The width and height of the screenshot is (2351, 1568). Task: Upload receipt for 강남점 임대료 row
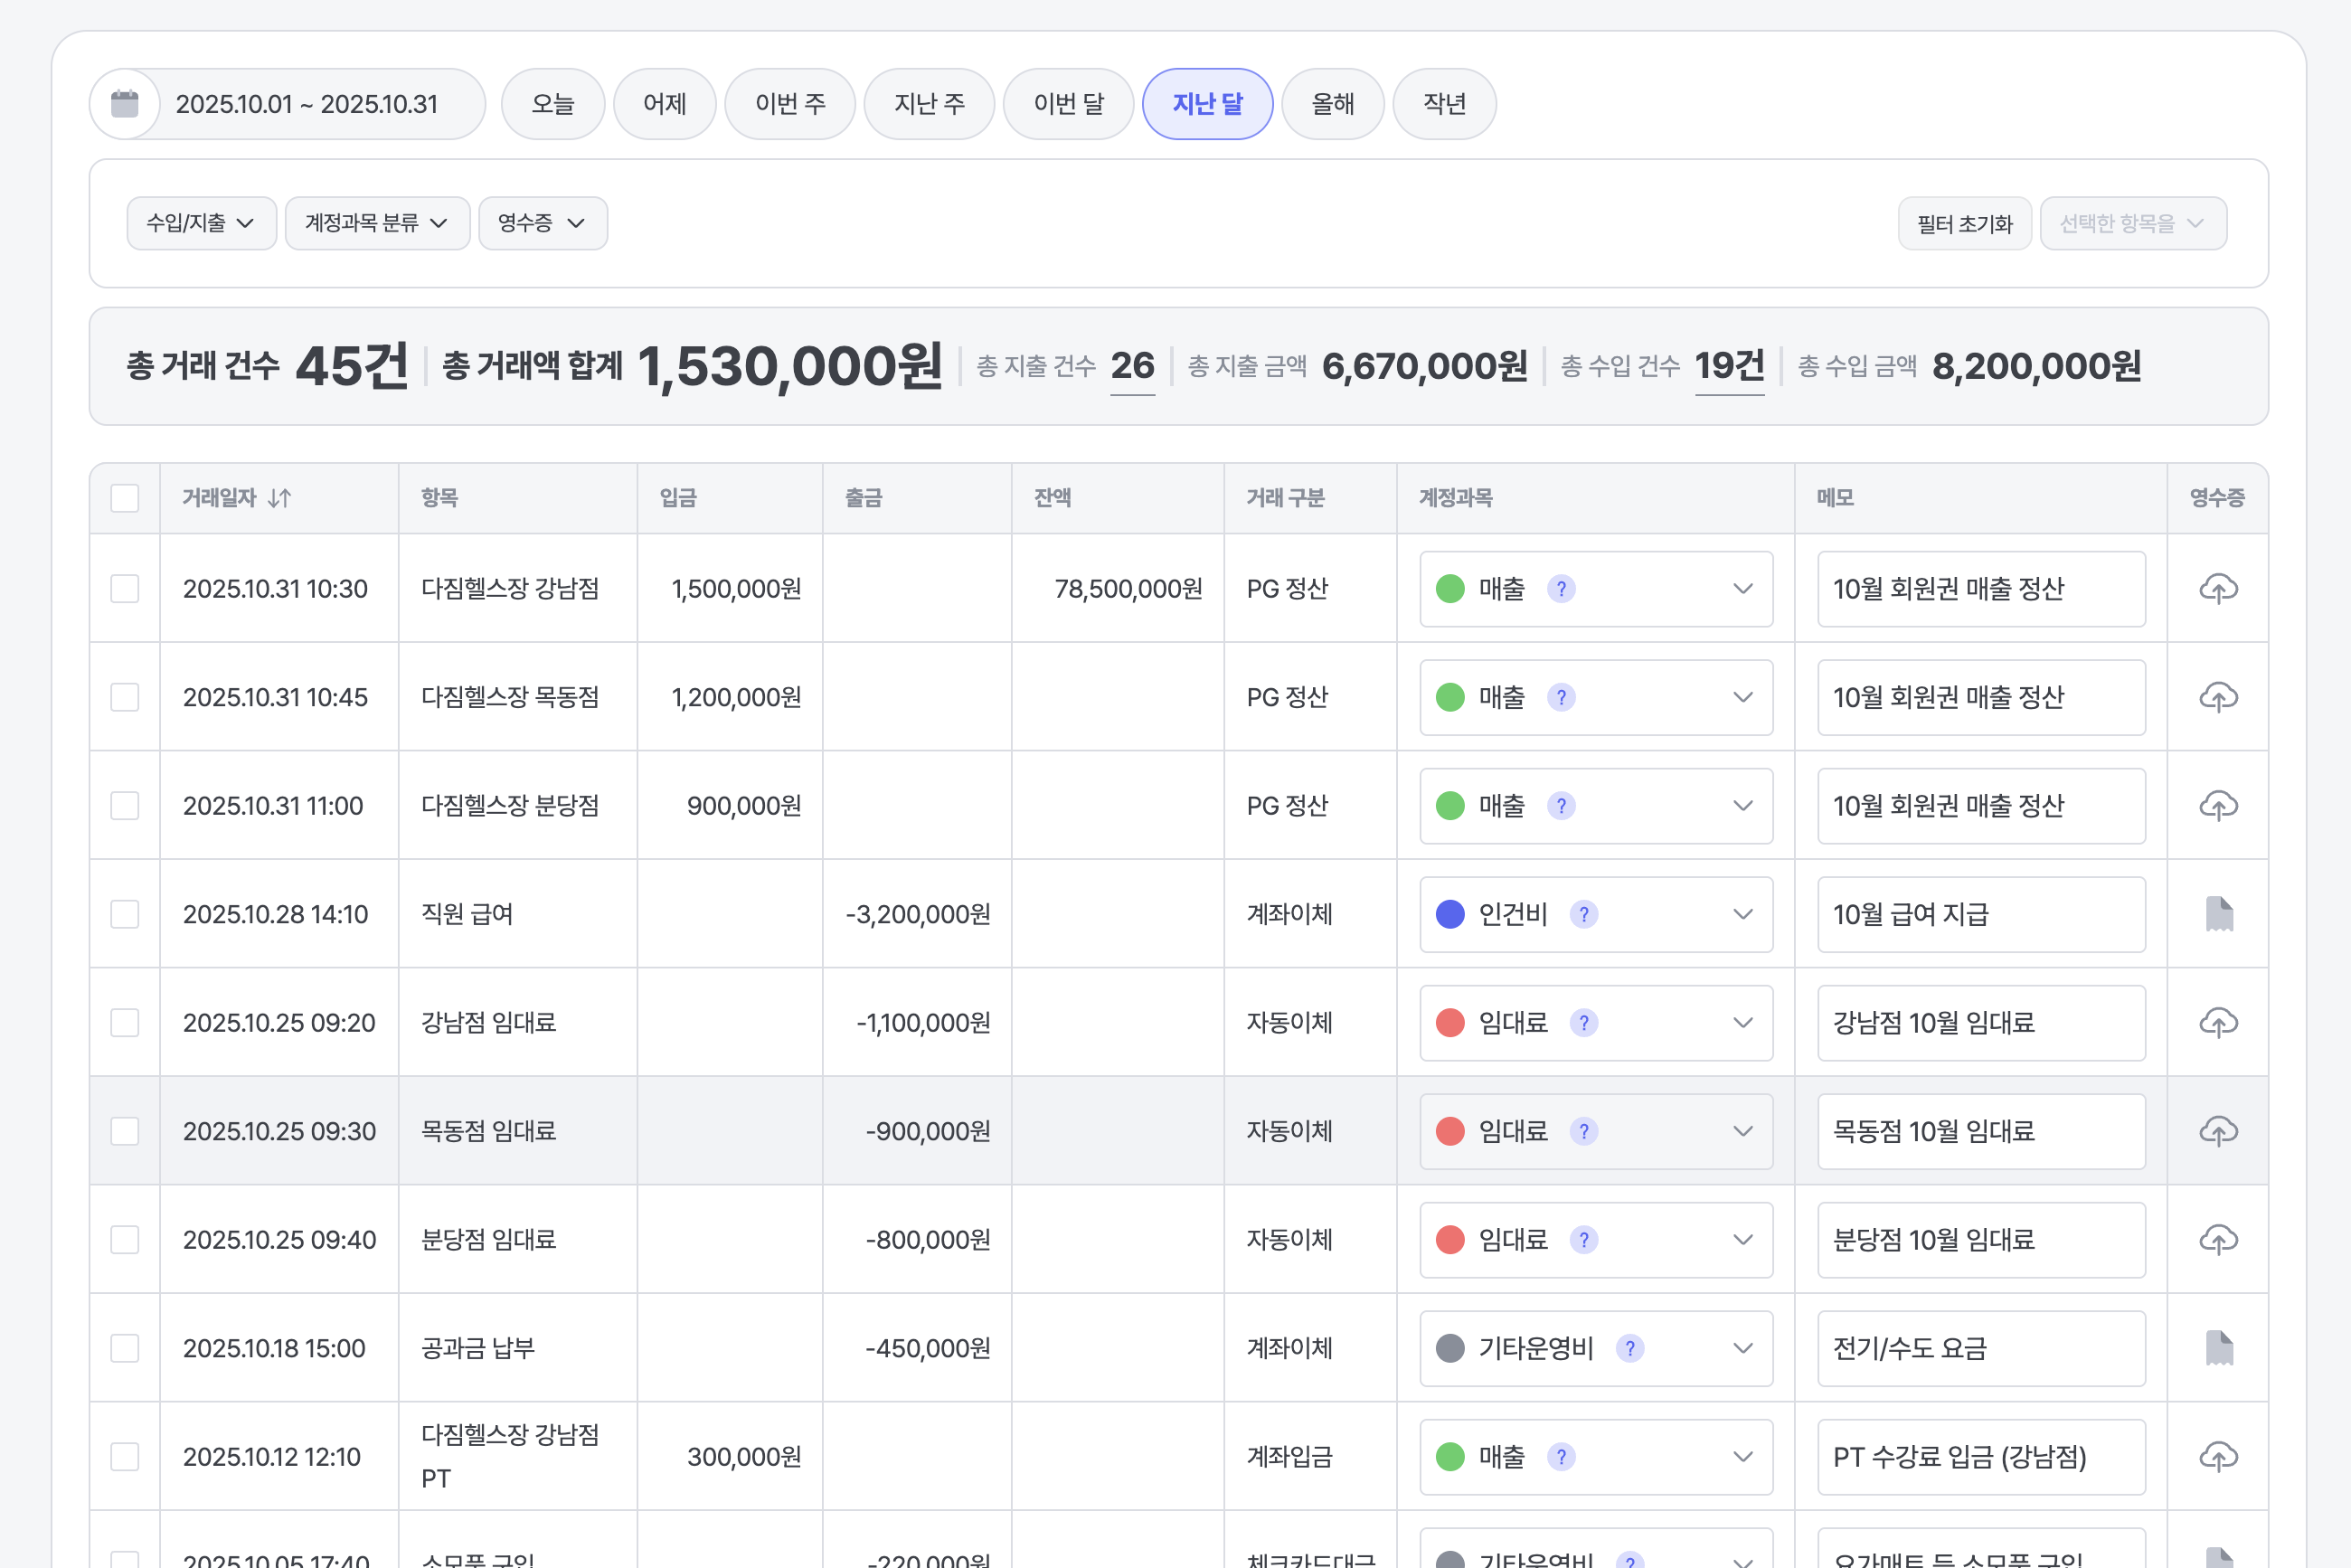click(x=2217, y=1023)
